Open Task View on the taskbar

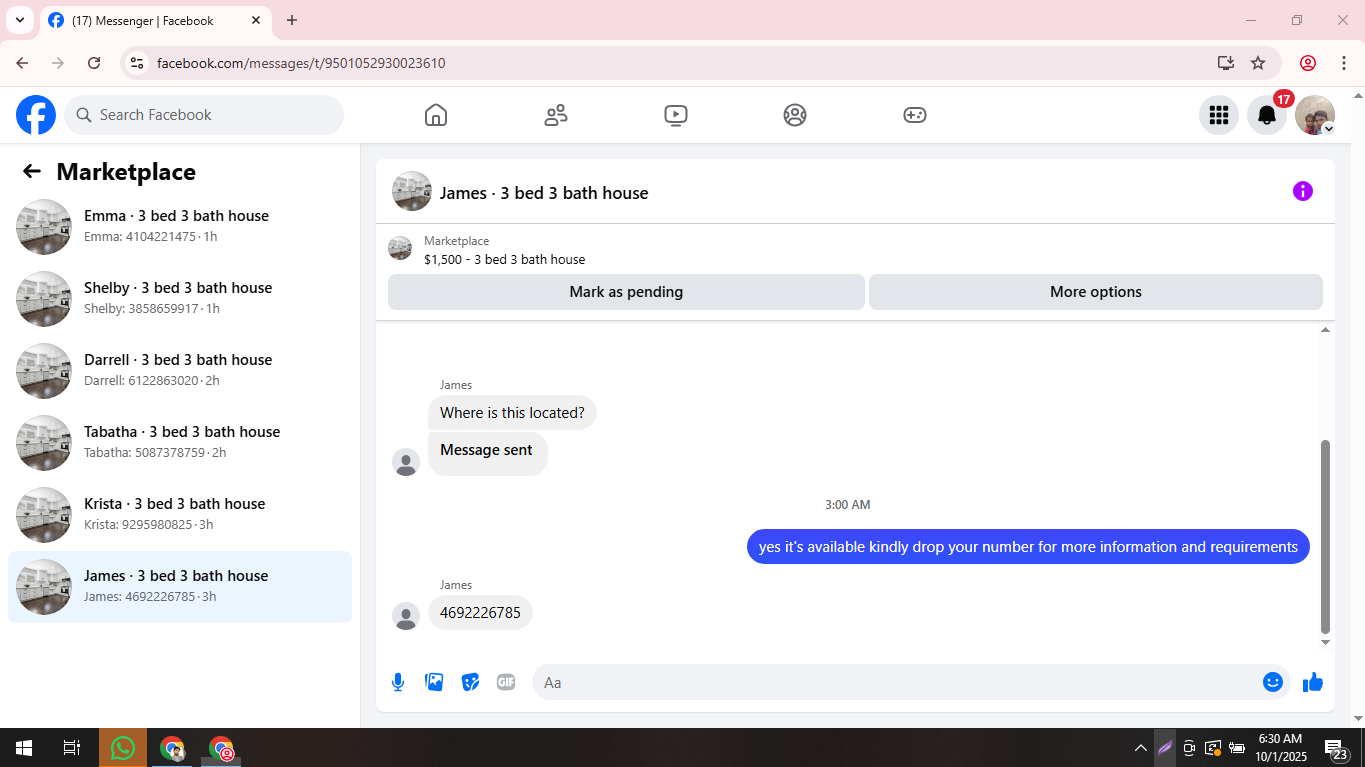72,748
